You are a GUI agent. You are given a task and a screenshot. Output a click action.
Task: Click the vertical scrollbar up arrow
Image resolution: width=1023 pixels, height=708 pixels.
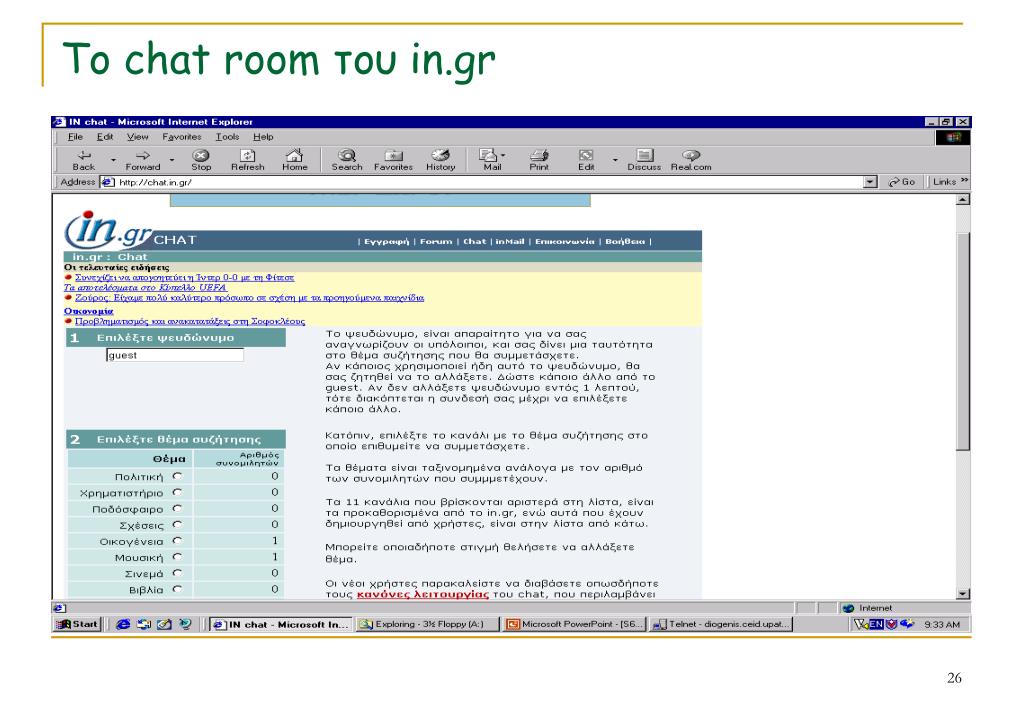(x=963, y=200)
